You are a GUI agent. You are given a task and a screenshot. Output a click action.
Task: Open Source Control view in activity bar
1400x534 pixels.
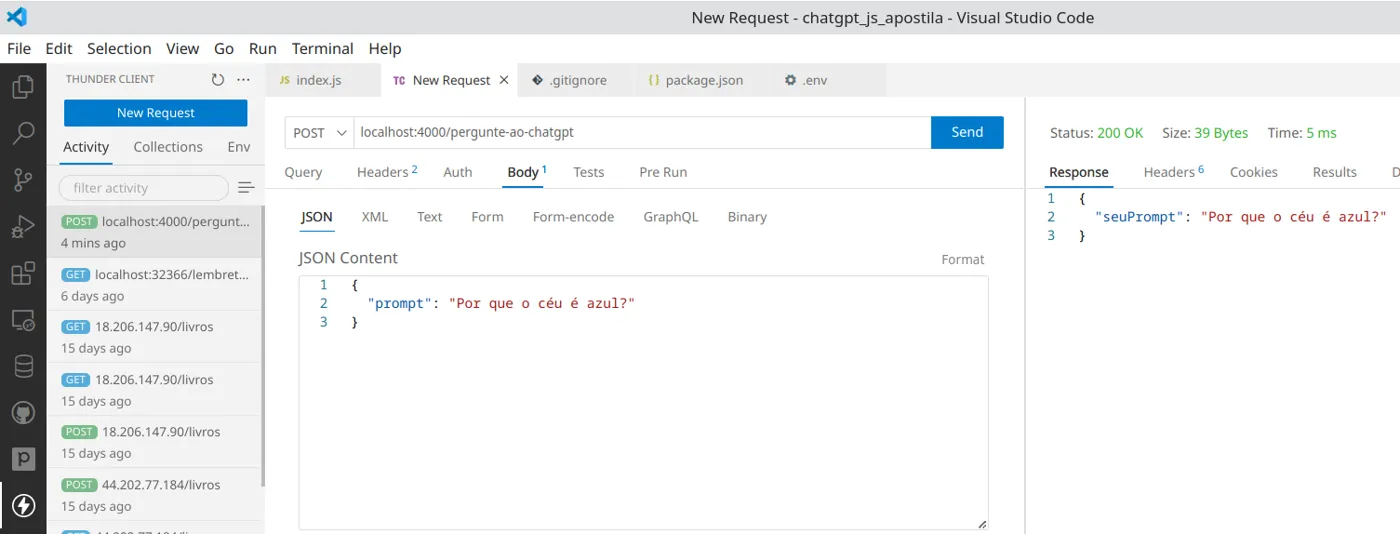tap(23, 180)
